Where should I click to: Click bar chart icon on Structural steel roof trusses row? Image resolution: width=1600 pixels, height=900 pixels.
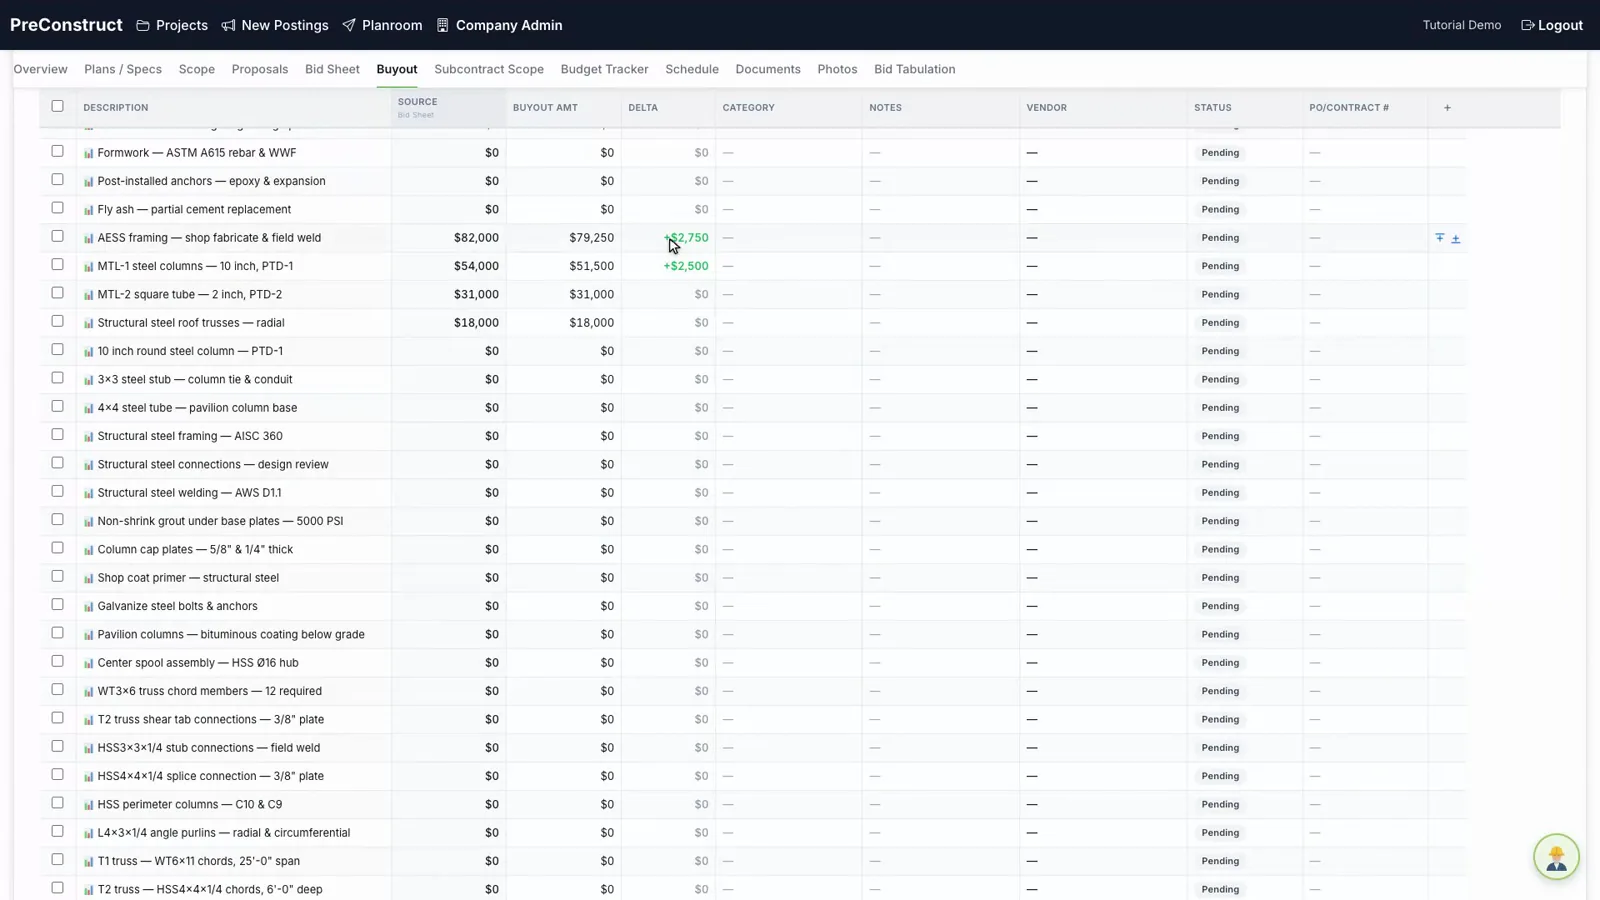pyautogui.click(x=89, y=323)
